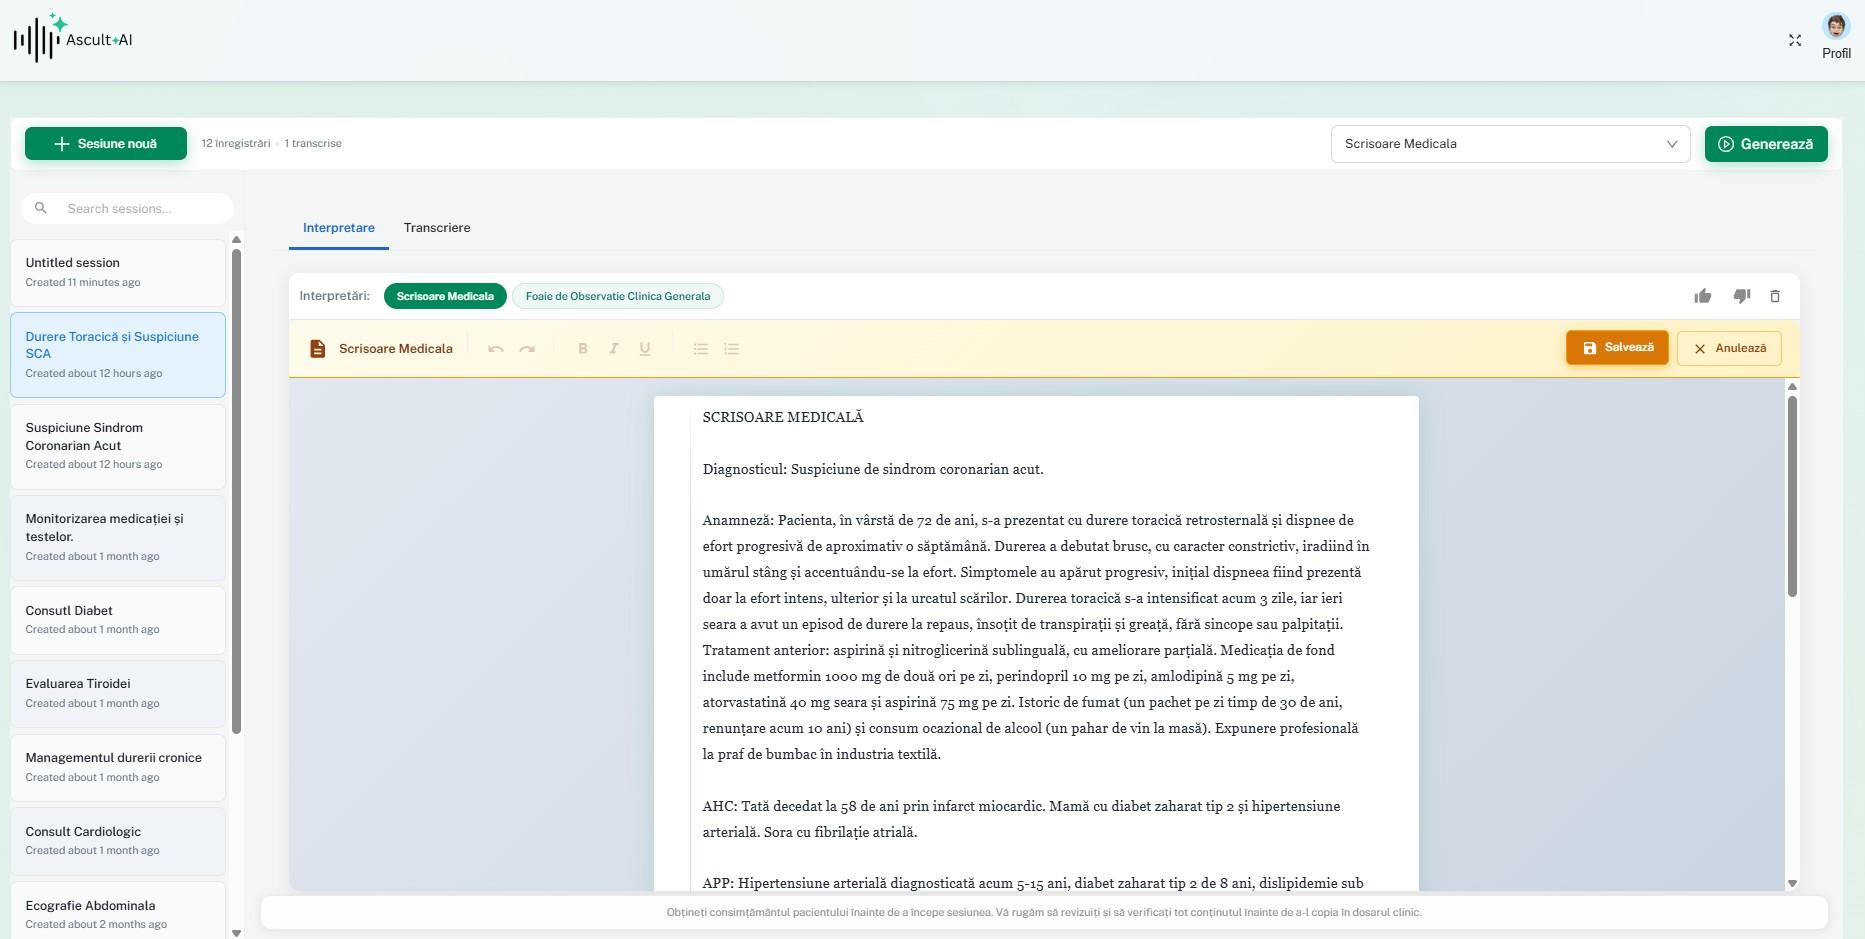Toggle fullscreen mode icon near Profil
This screenshot has width=1865, height=939.
pyautogui.click(x=1795, y=40)
